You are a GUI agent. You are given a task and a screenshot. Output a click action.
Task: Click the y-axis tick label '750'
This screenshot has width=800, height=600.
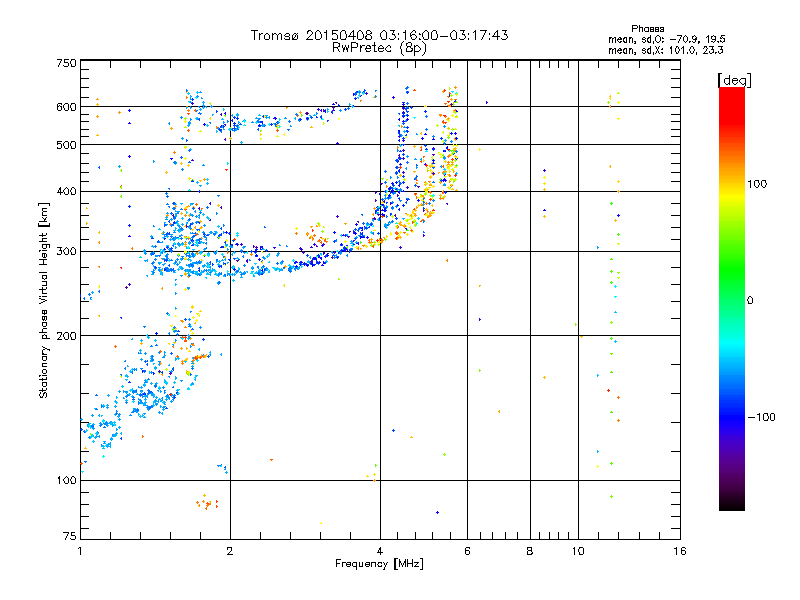point(66,63)
